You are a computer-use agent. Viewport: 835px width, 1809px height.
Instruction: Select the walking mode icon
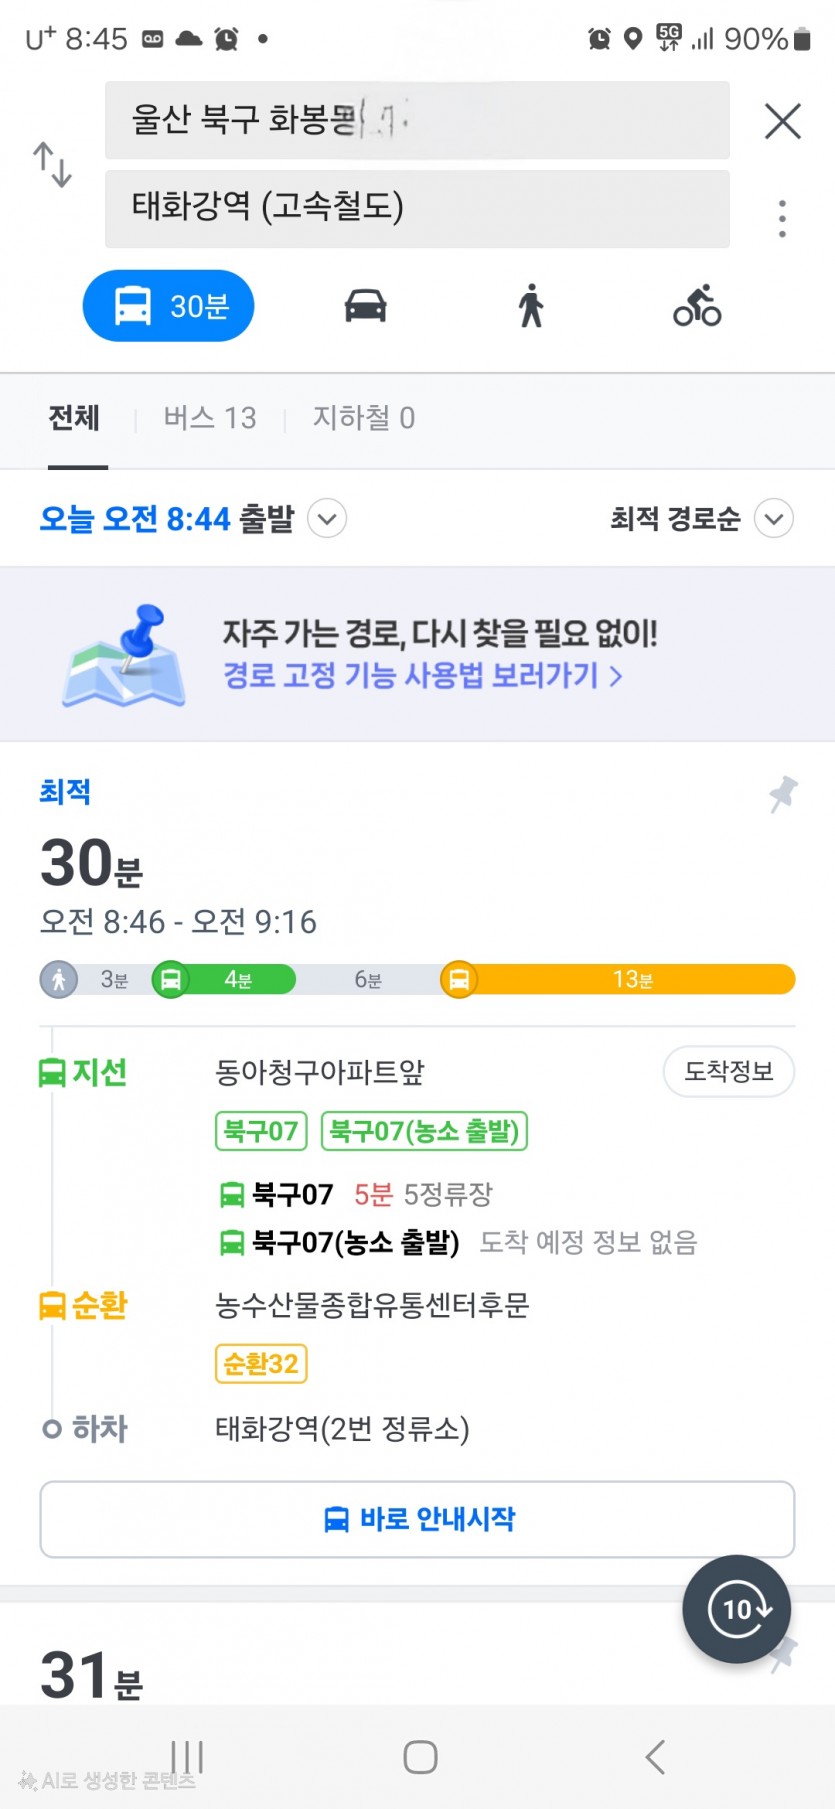(531, 306)
